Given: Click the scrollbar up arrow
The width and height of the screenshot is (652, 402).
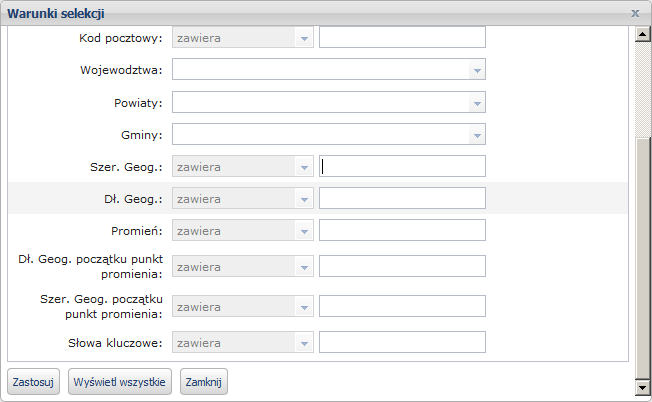Looking at the screenshot, I should (x=643, y=37).
